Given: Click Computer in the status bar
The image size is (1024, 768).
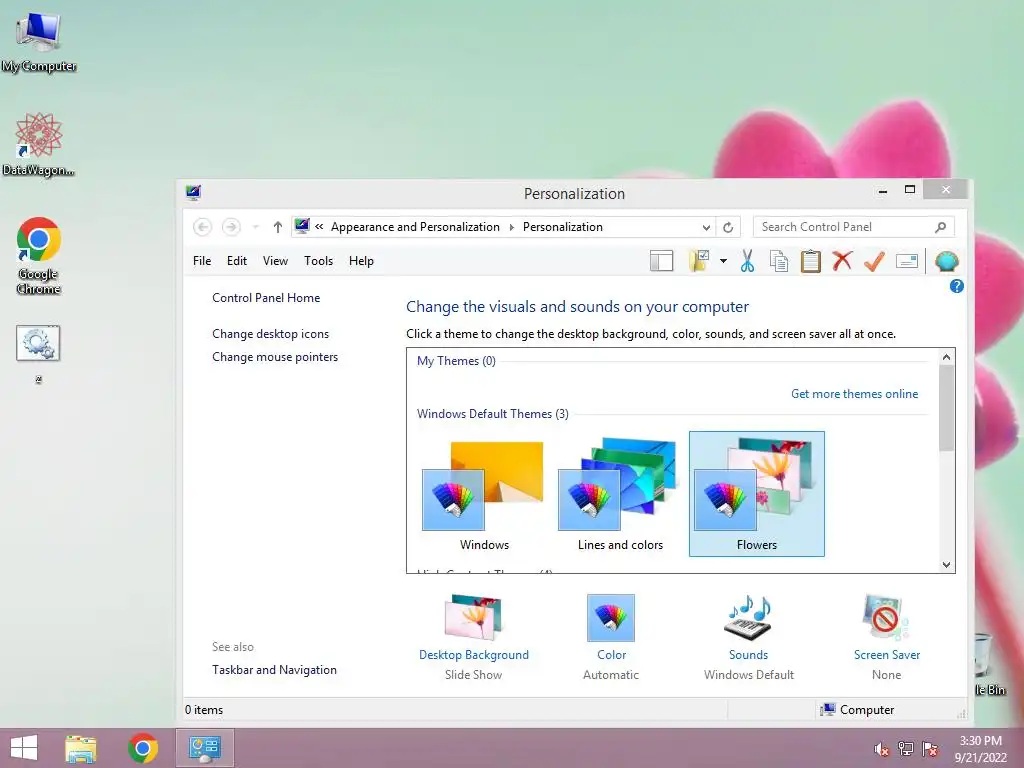Looking at the screenshot, I should (857, 710).
